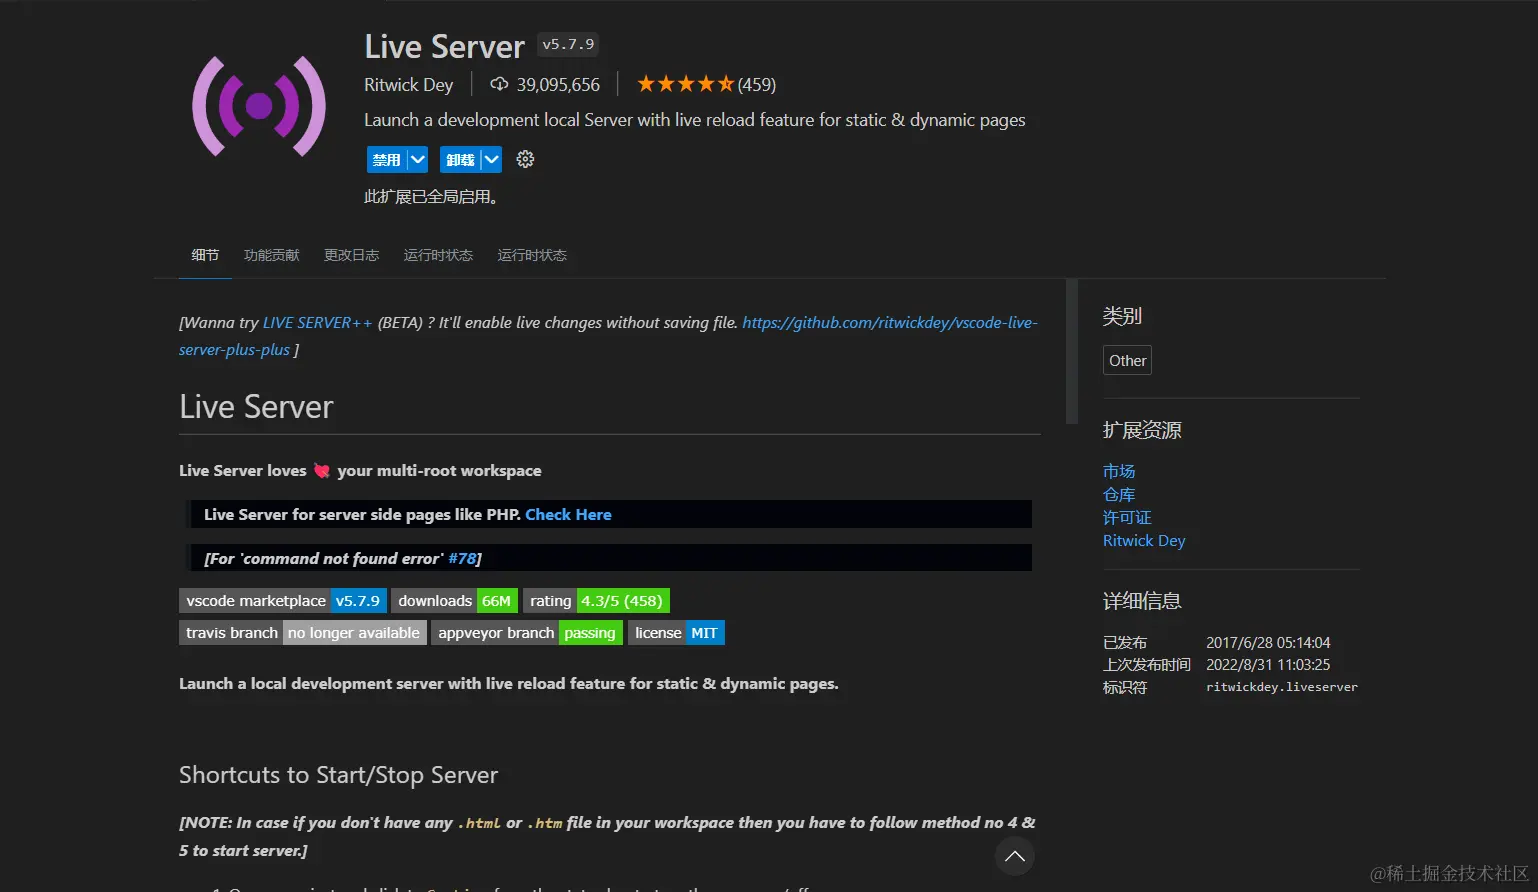Click the 扩展资源 section heading
The width and height of the screenshot is (1538, 892).
[x=1142, y=430]
